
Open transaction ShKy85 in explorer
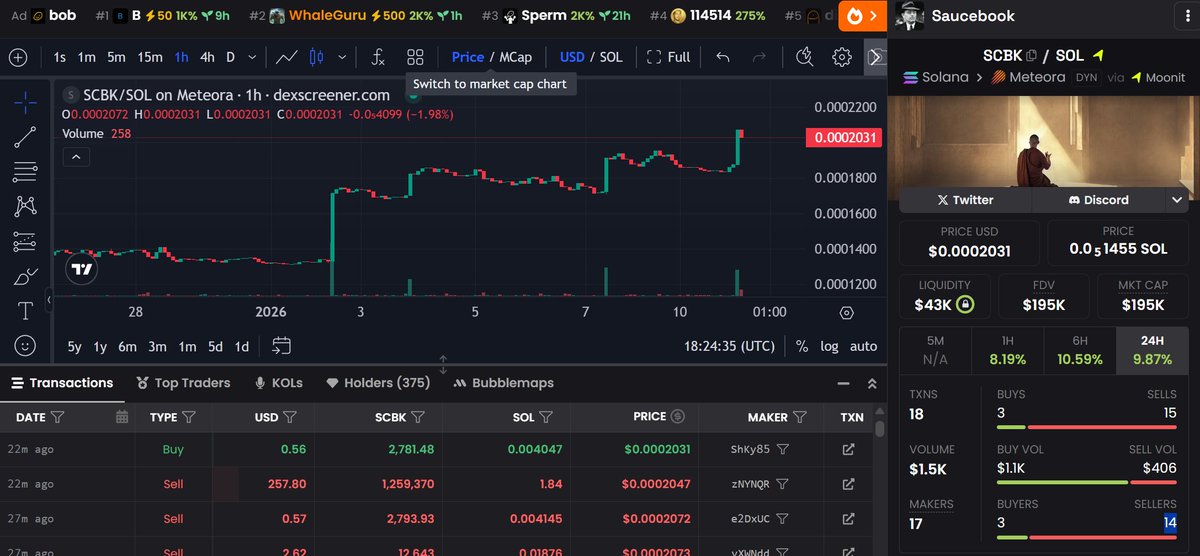coord(849,450)
